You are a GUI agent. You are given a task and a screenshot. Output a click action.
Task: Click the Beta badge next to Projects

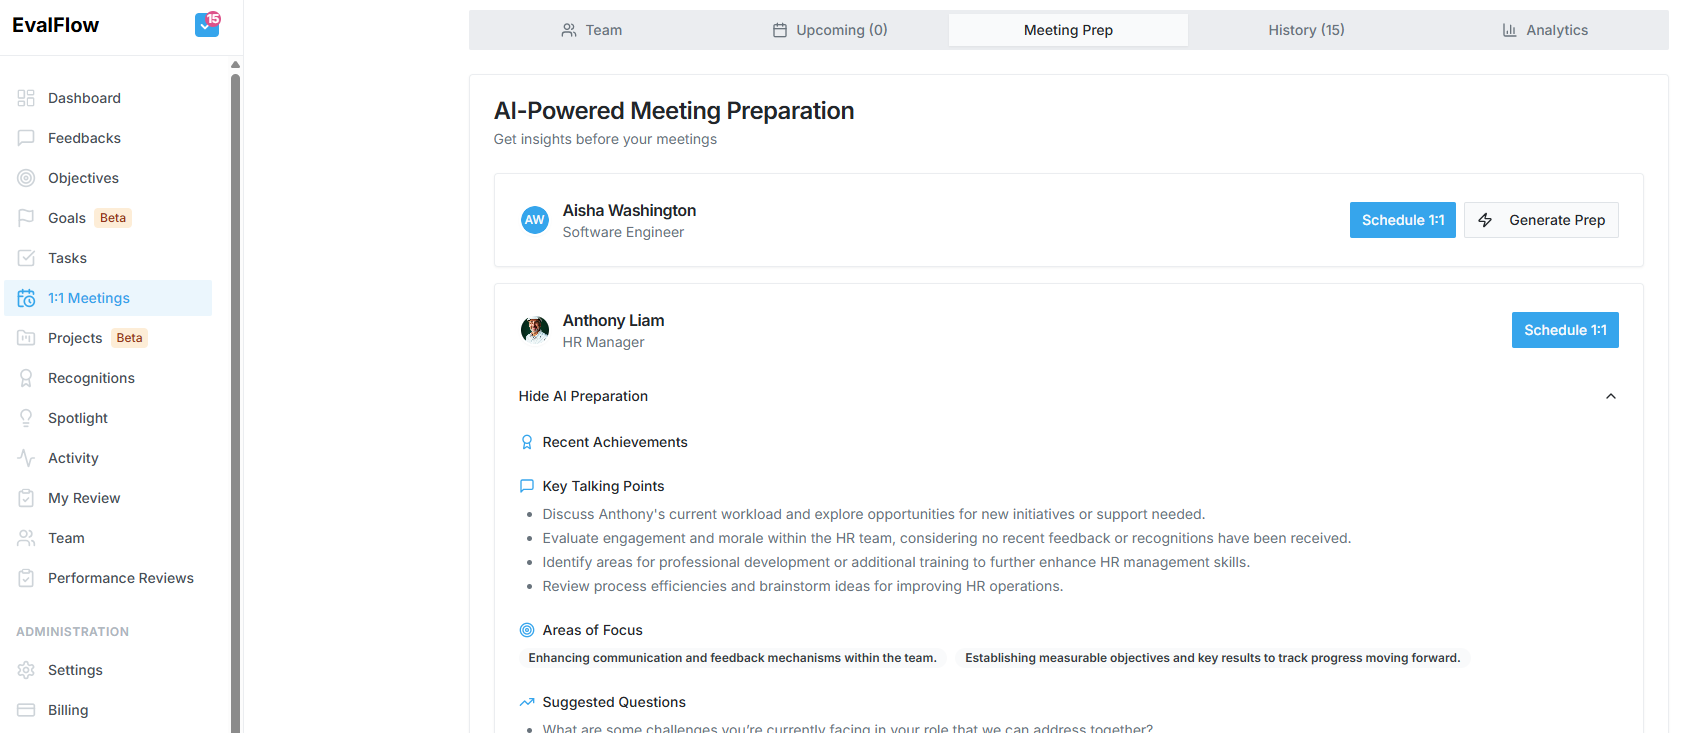coord(129,338)
